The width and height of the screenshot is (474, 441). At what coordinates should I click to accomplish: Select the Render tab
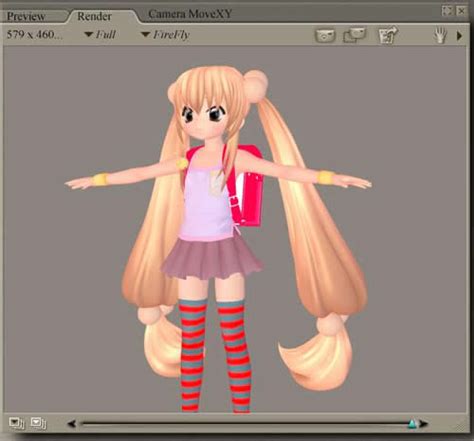(95, 16)
